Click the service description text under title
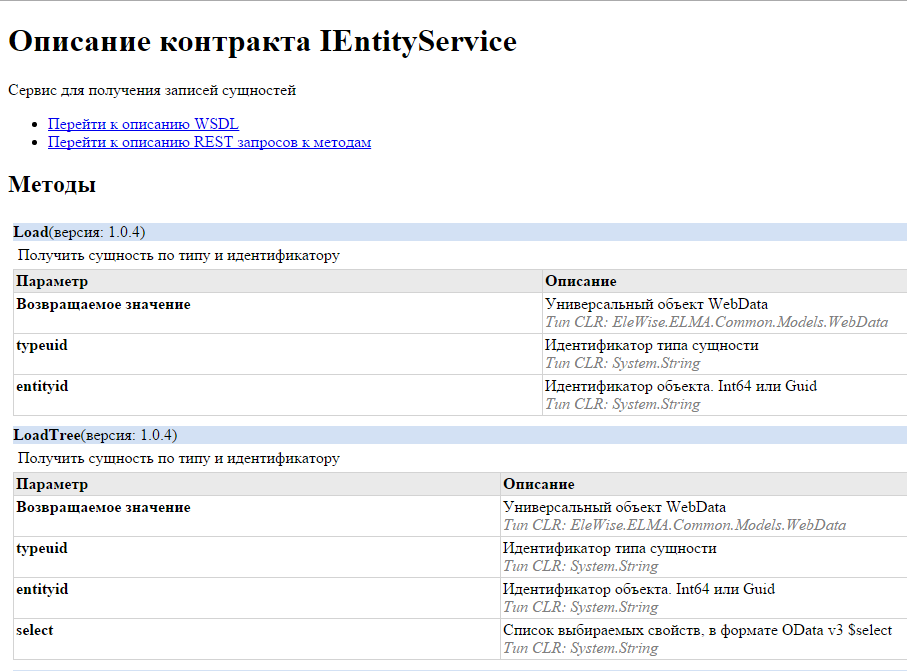907x671 pixels. 152,90
